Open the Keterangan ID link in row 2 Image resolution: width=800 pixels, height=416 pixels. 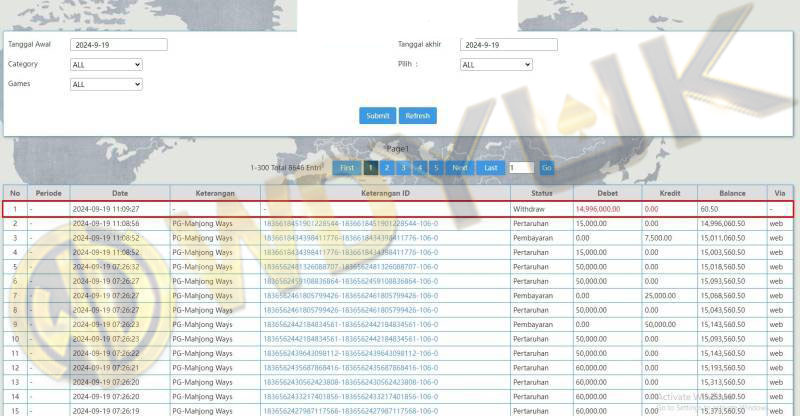(x=351, y=224)
